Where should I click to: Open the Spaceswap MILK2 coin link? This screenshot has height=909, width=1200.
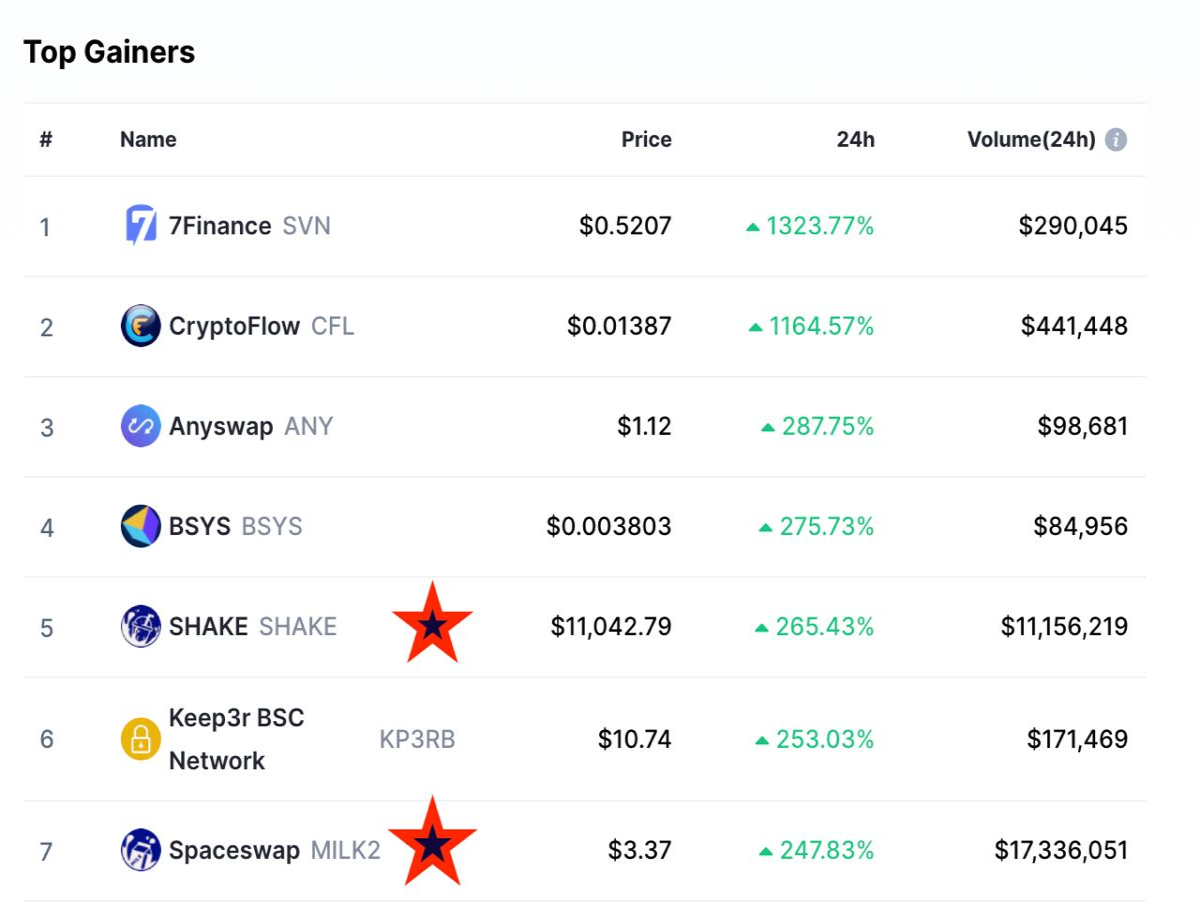(275, 850)
